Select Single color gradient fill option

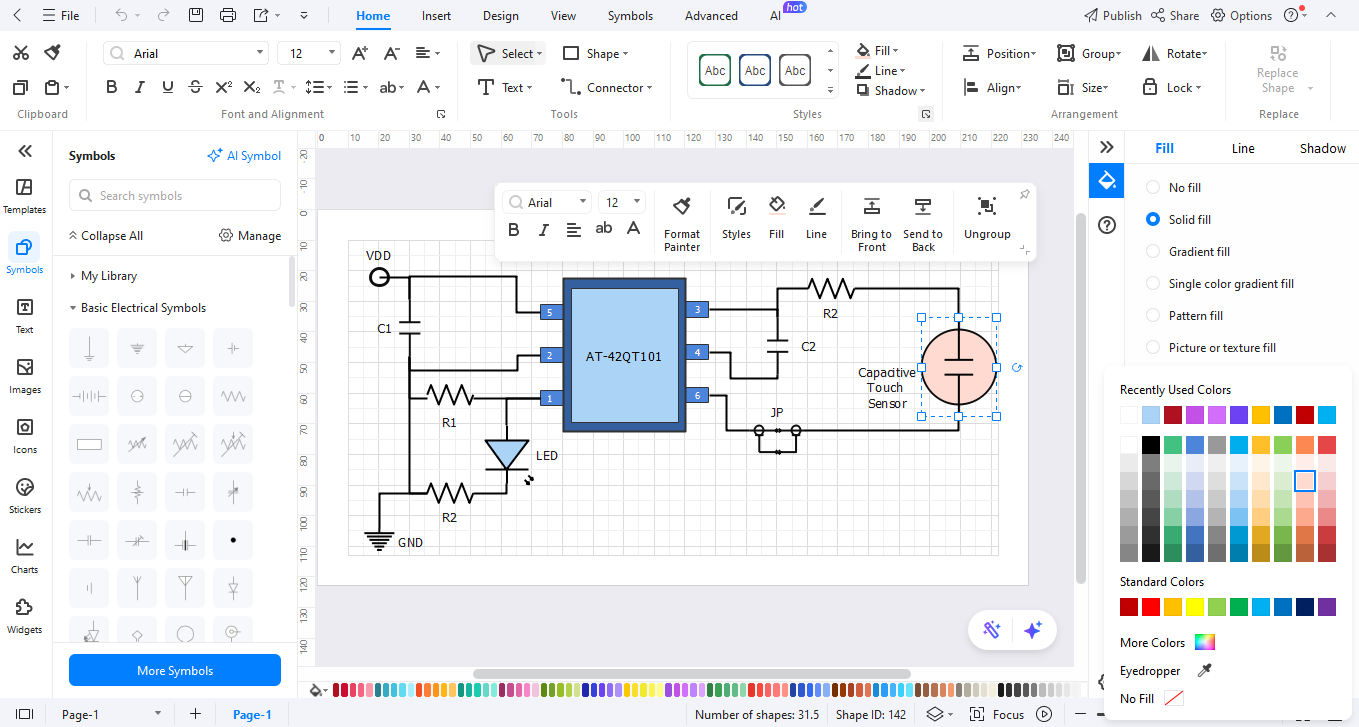(1153, 283)
